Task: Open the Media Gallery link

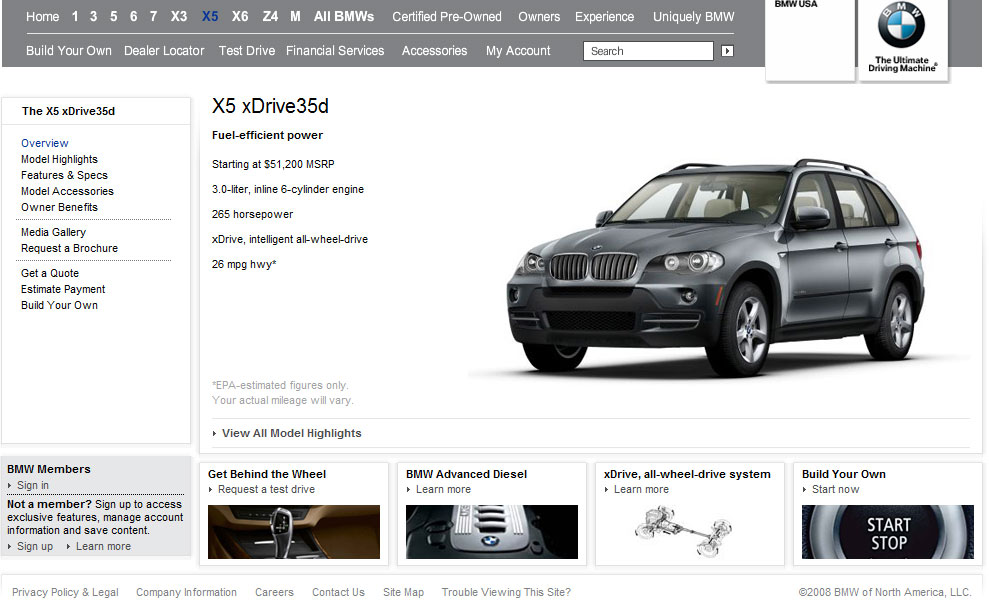Action: click(53, 232)
